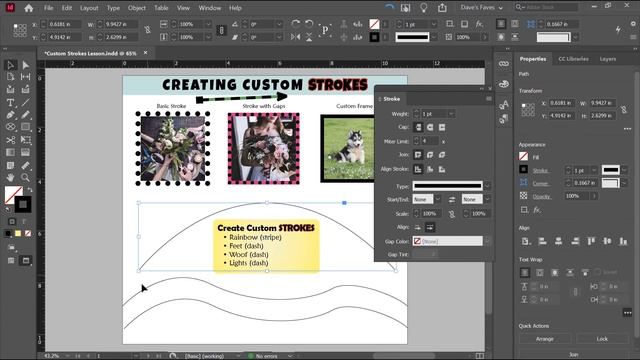640x360 pixels.
Task: Choose Miter join in Stroke panel
Action: pos(418,155)
